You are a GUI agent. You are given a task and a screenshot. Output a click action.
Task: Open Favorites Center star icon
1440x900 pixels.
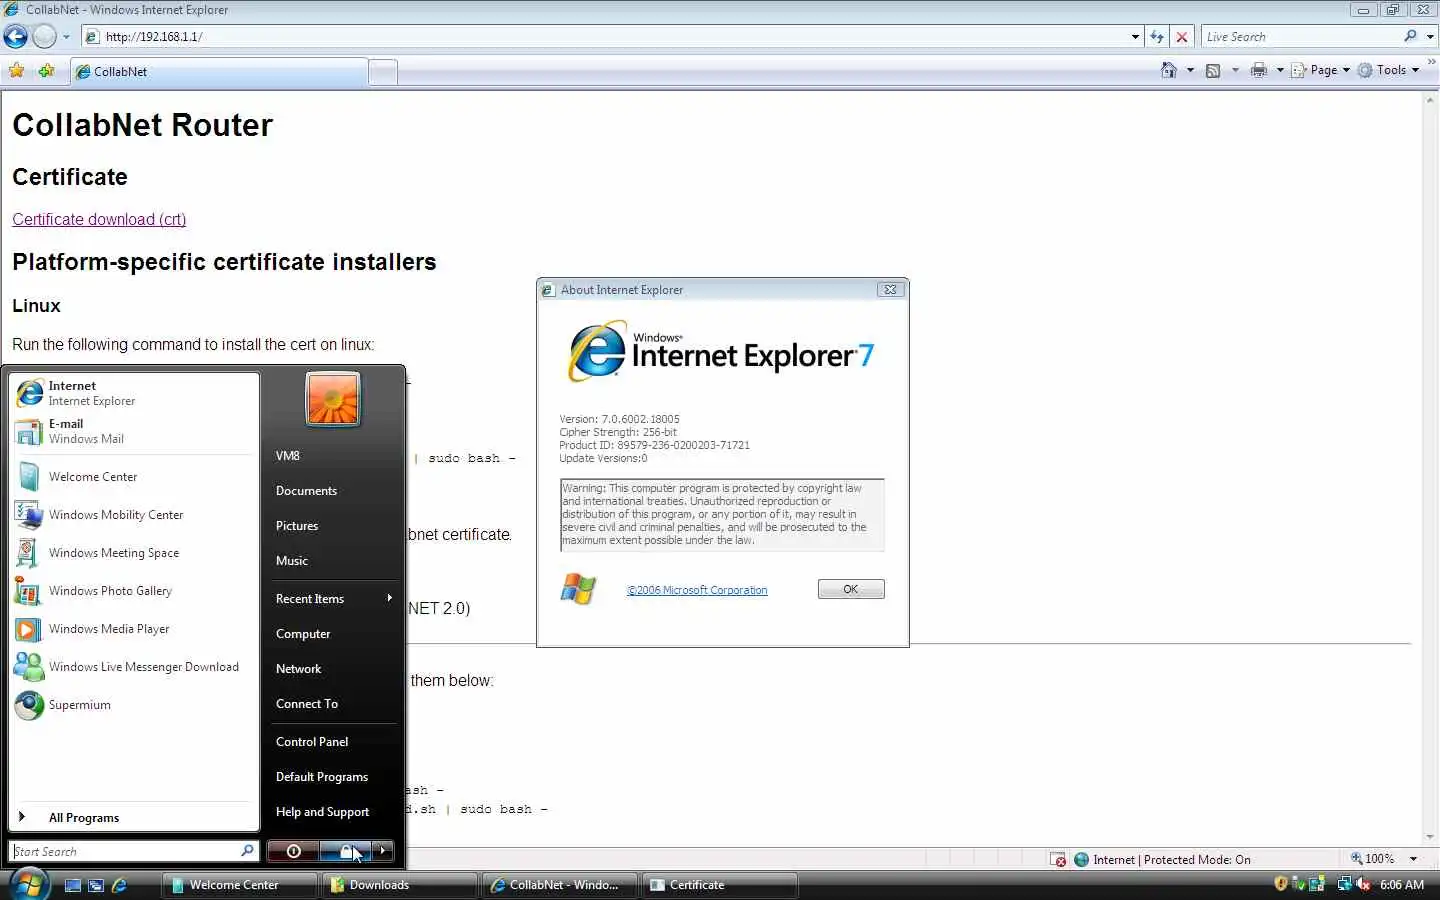(x=16, y=71)
